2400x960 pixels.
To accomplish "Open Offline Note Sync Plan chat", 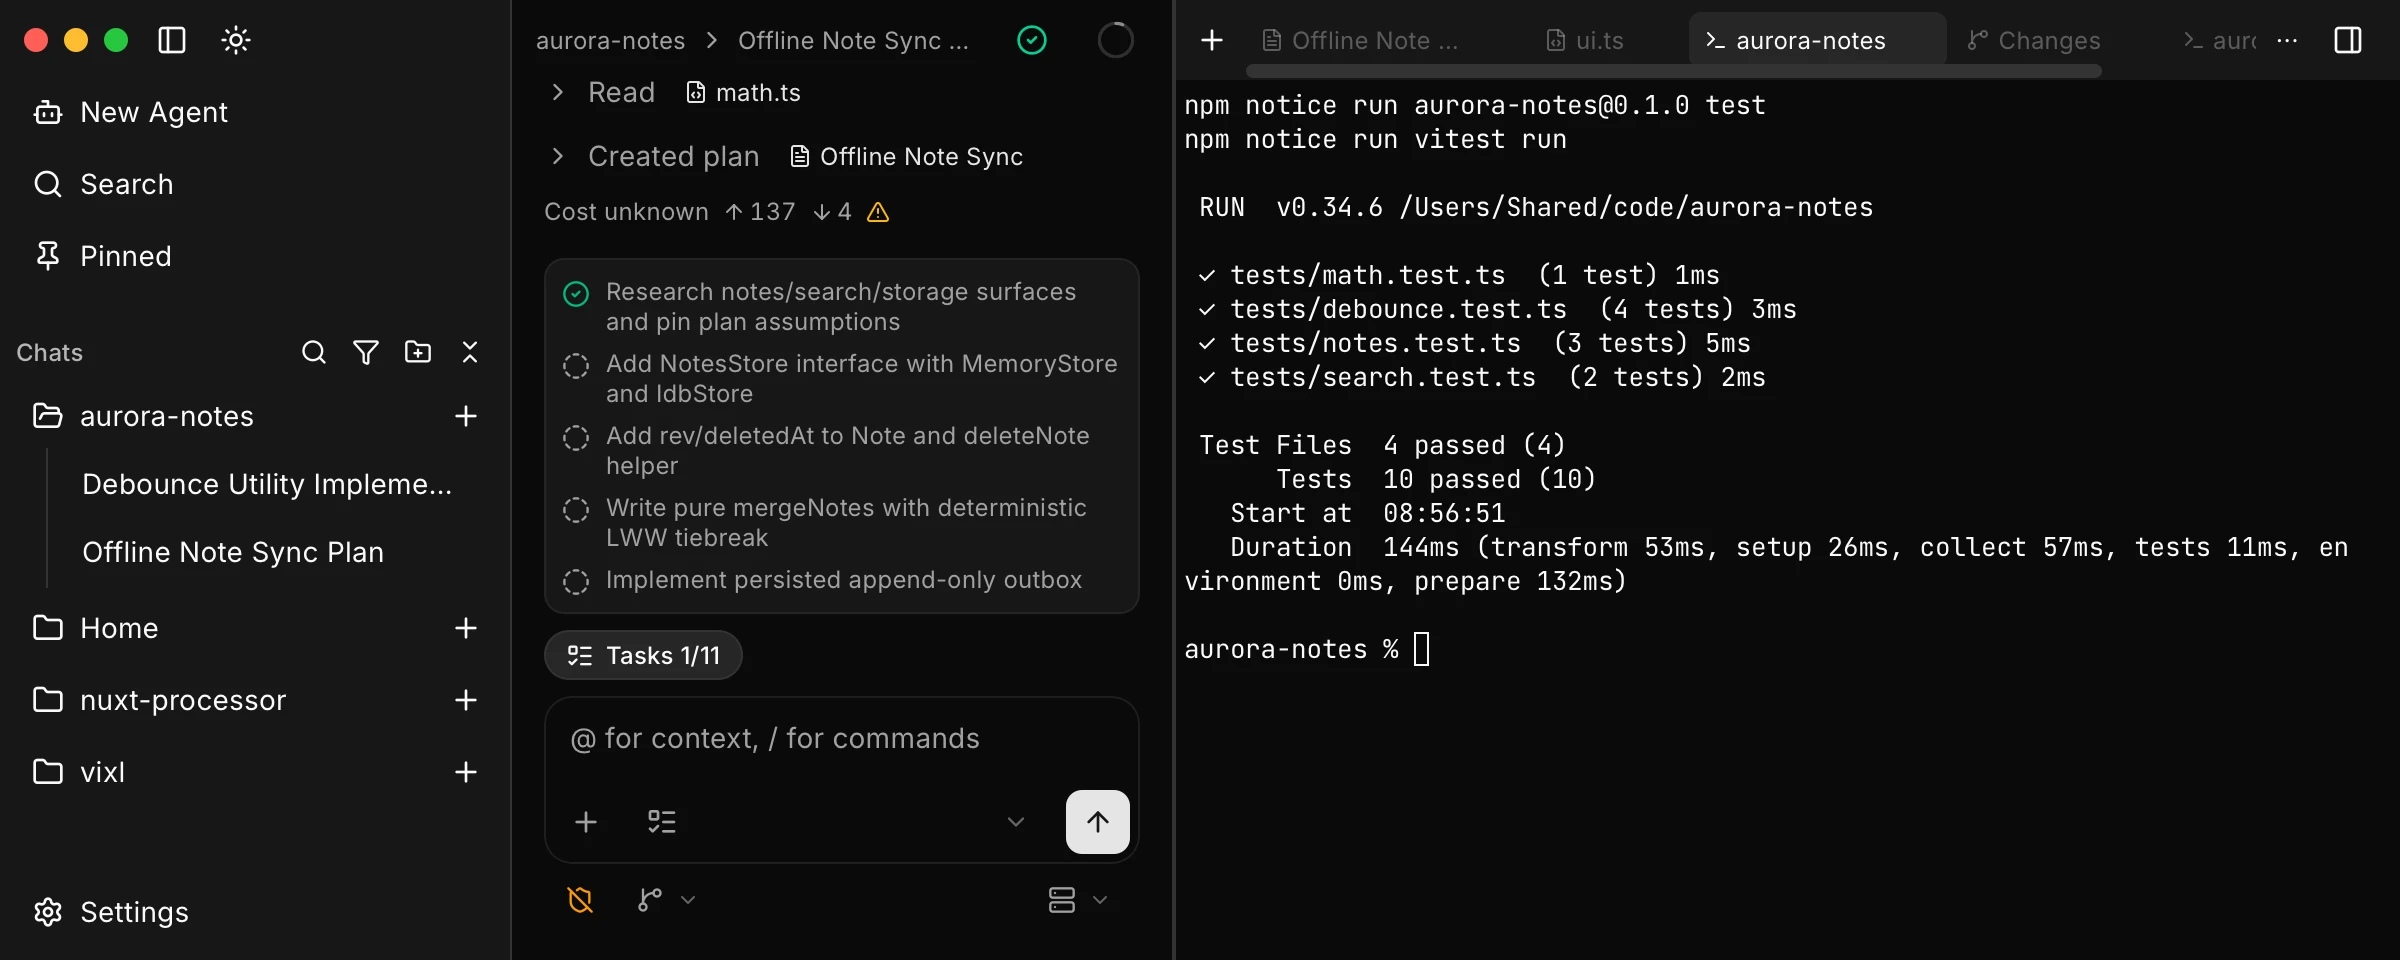I will [x=233, y=552].
